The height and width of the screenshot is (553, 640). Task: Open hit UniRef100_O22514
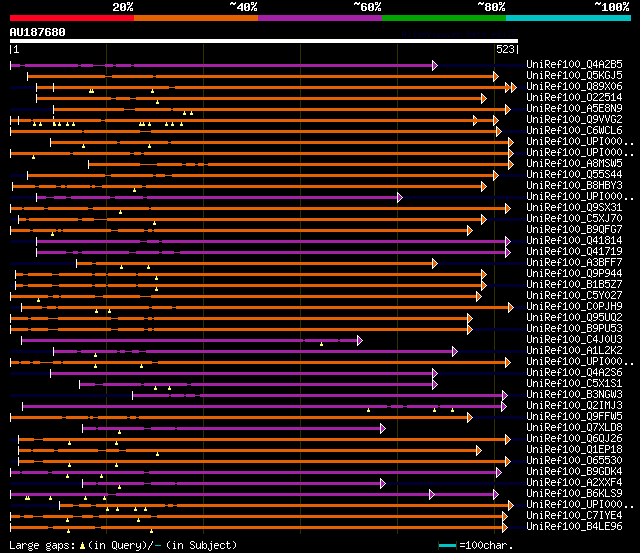tap(574, 97)
